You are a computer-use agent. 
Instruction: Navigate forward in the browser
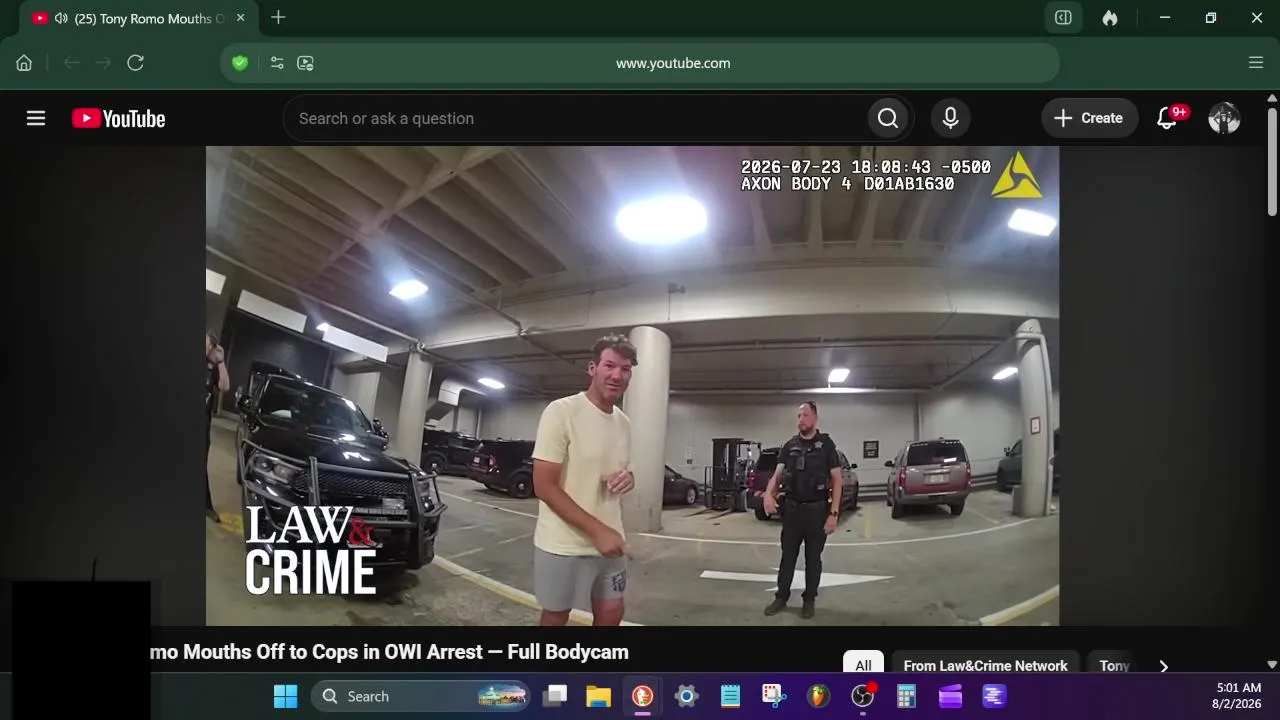pyautogui.click(x=103, y=63)
